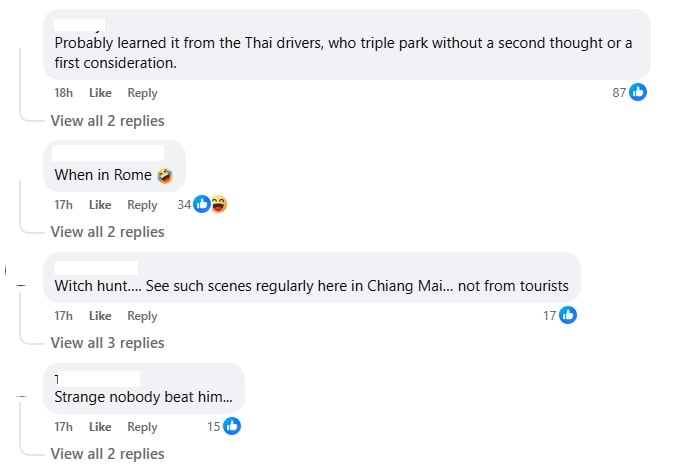The height and width of the screenshot is (469, 676).
Task: Like the Thai drivers triple park comment
Action: click(100, 93)
